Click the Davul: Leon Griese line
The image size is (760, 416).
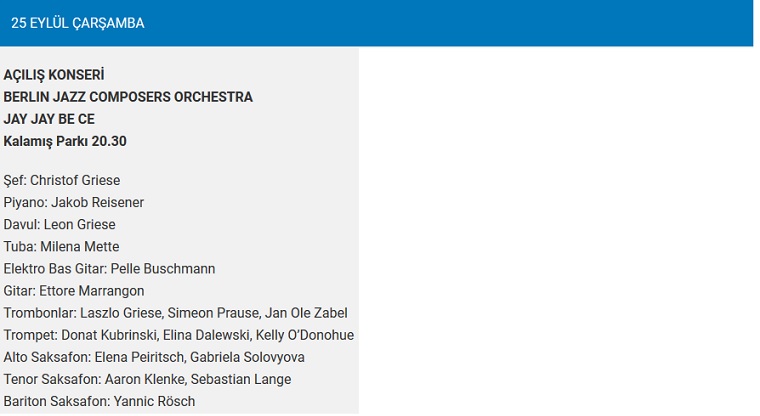(x=60, y=224)
